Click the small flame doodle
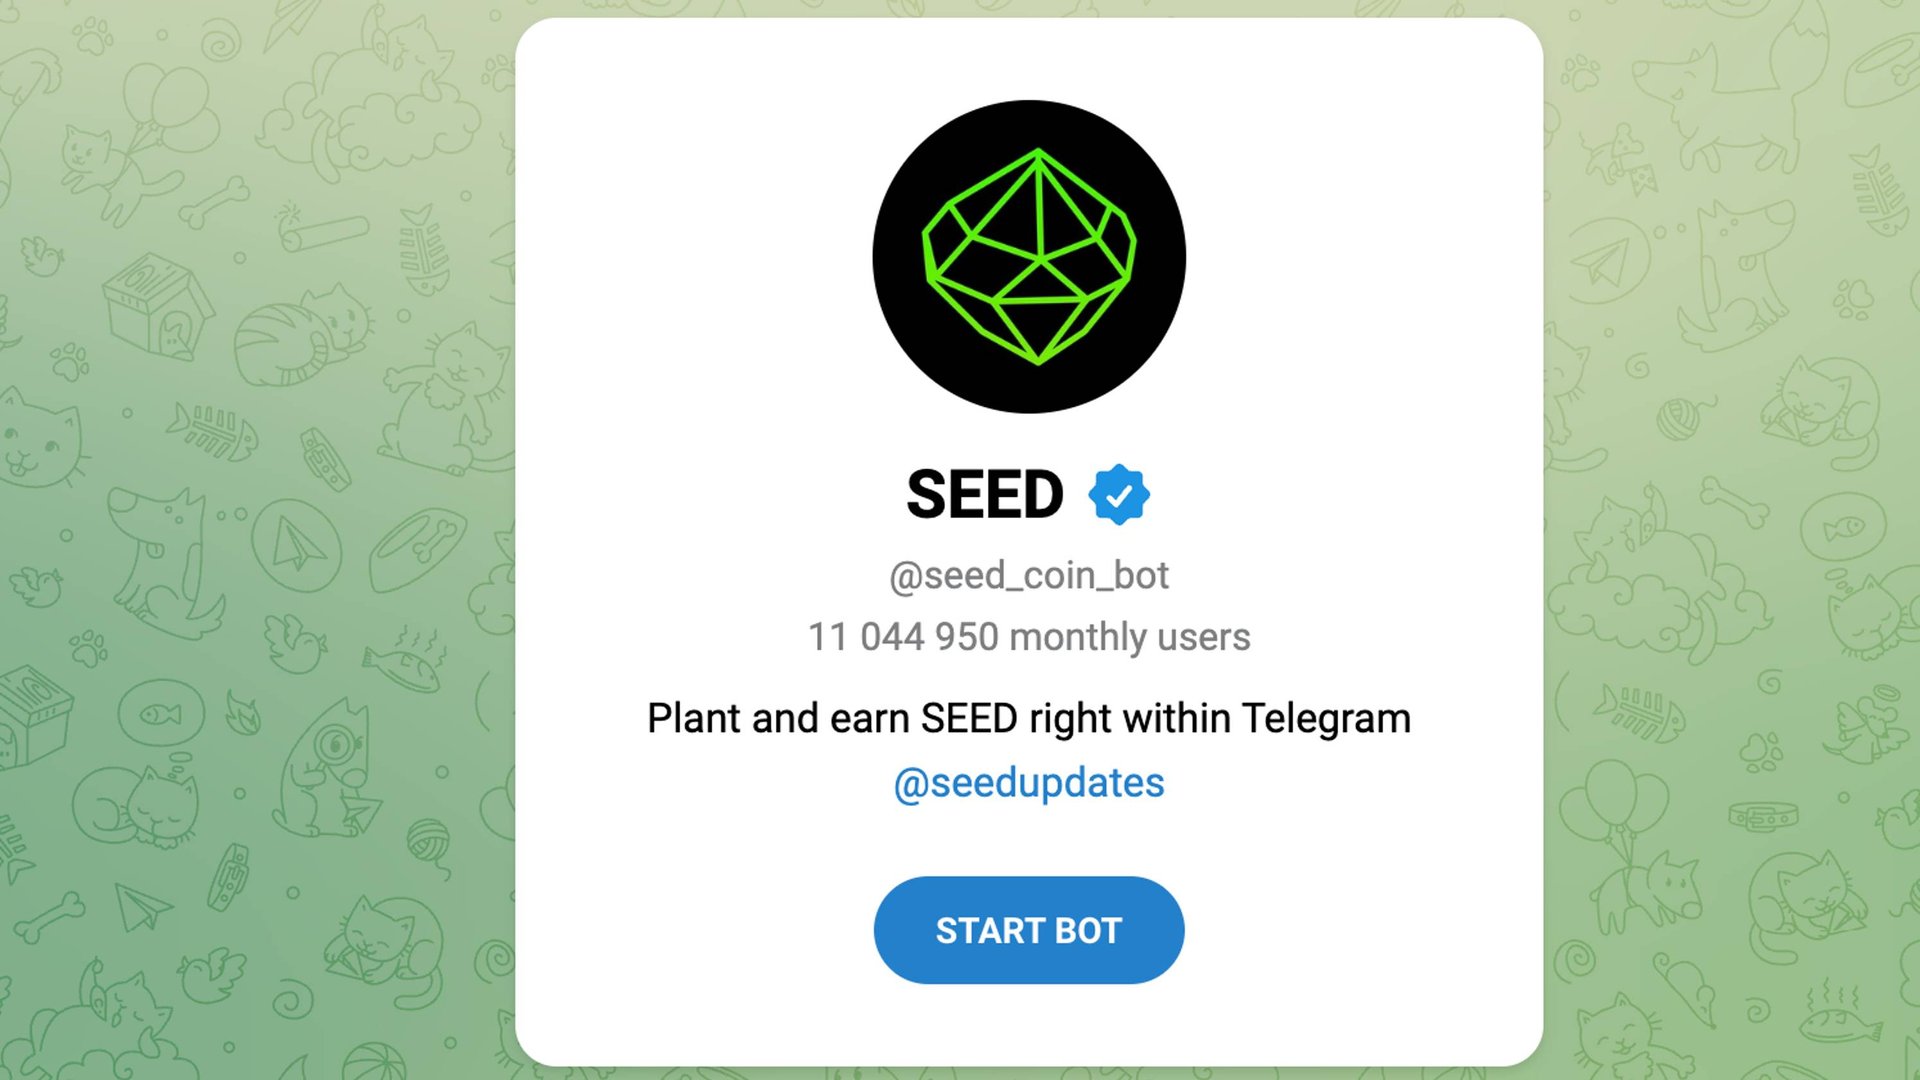The width and height of the screenshot is (1920, 1080). [243, 712]
